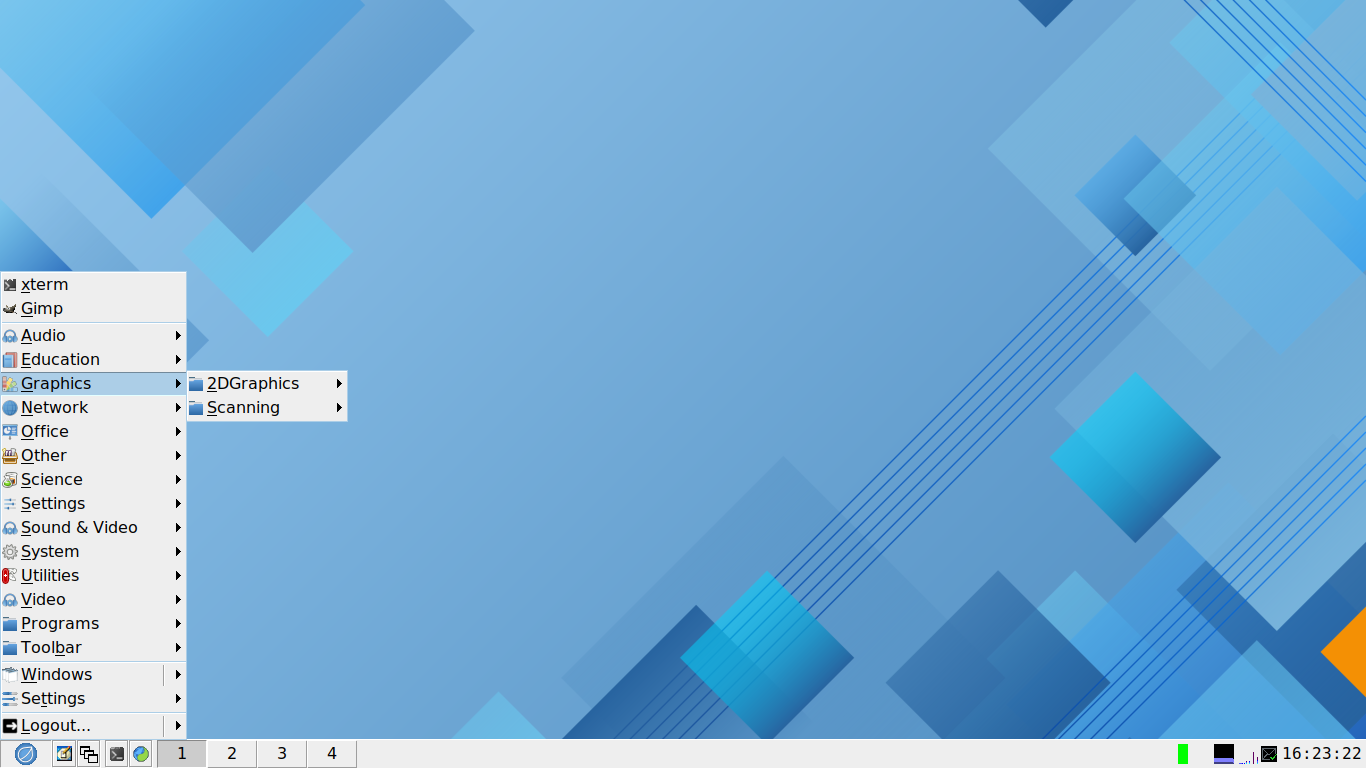Click the IceWM start menu button

(26, 754)
